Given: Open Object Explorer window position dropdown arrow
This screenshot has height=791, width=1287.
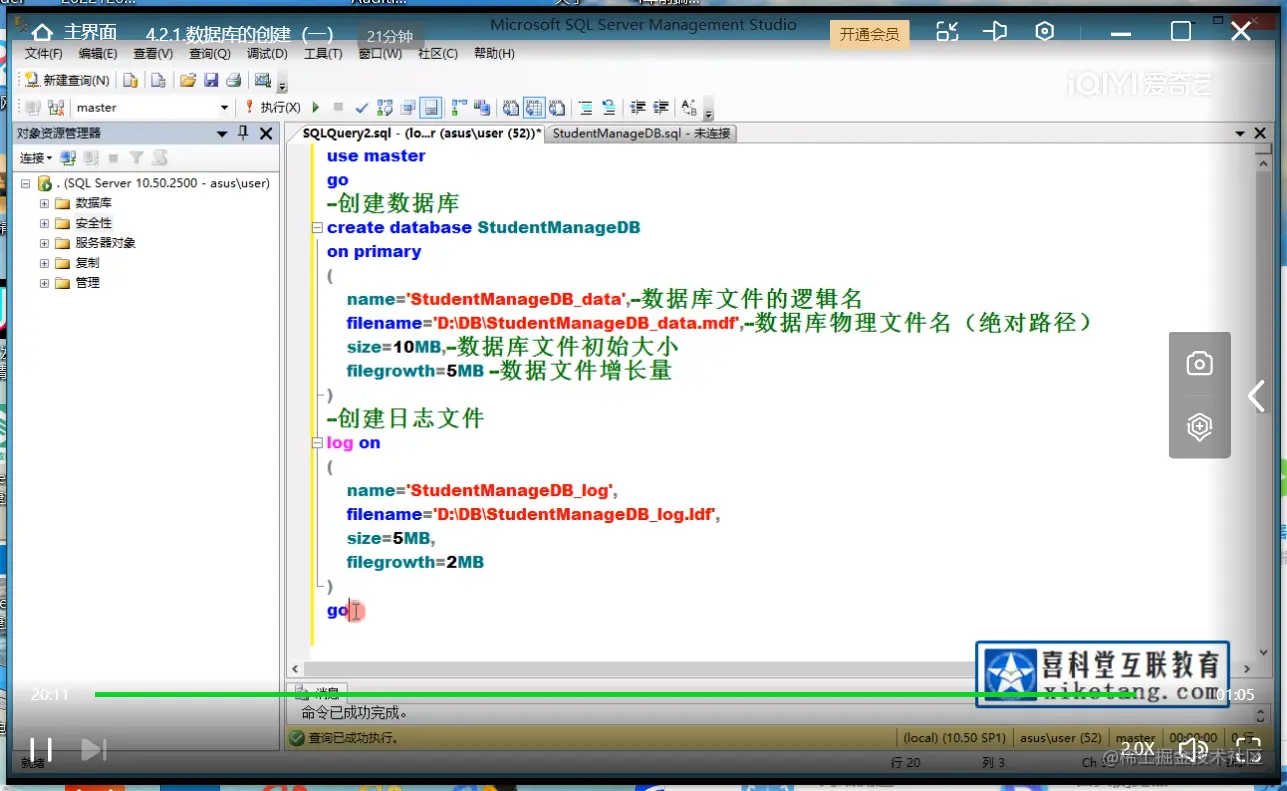Looking at the screenshot, I should pyautogui.click(x=222, y=134).
